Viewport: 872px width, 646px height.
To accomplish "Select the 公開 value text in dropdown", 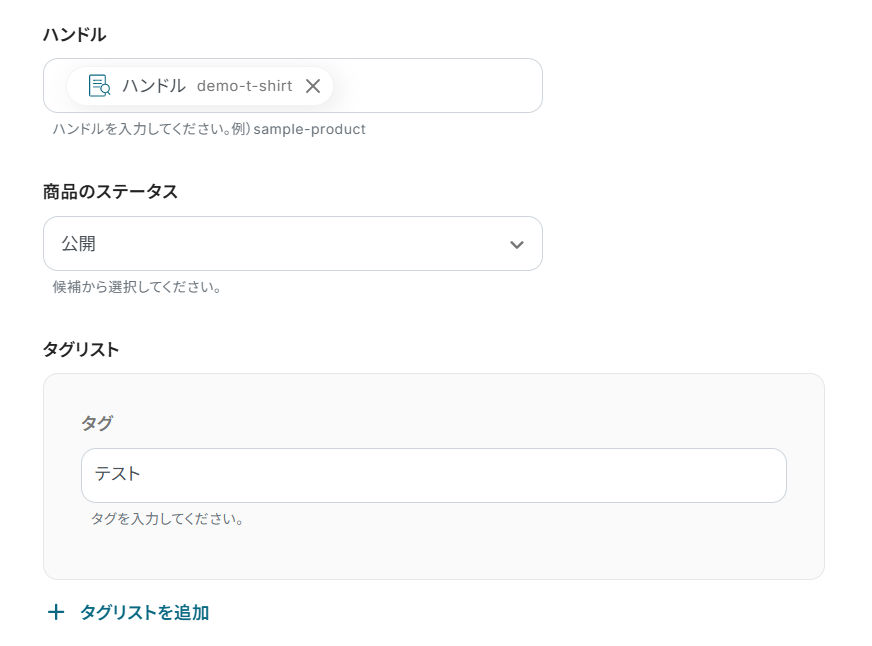I will point(79,244).
